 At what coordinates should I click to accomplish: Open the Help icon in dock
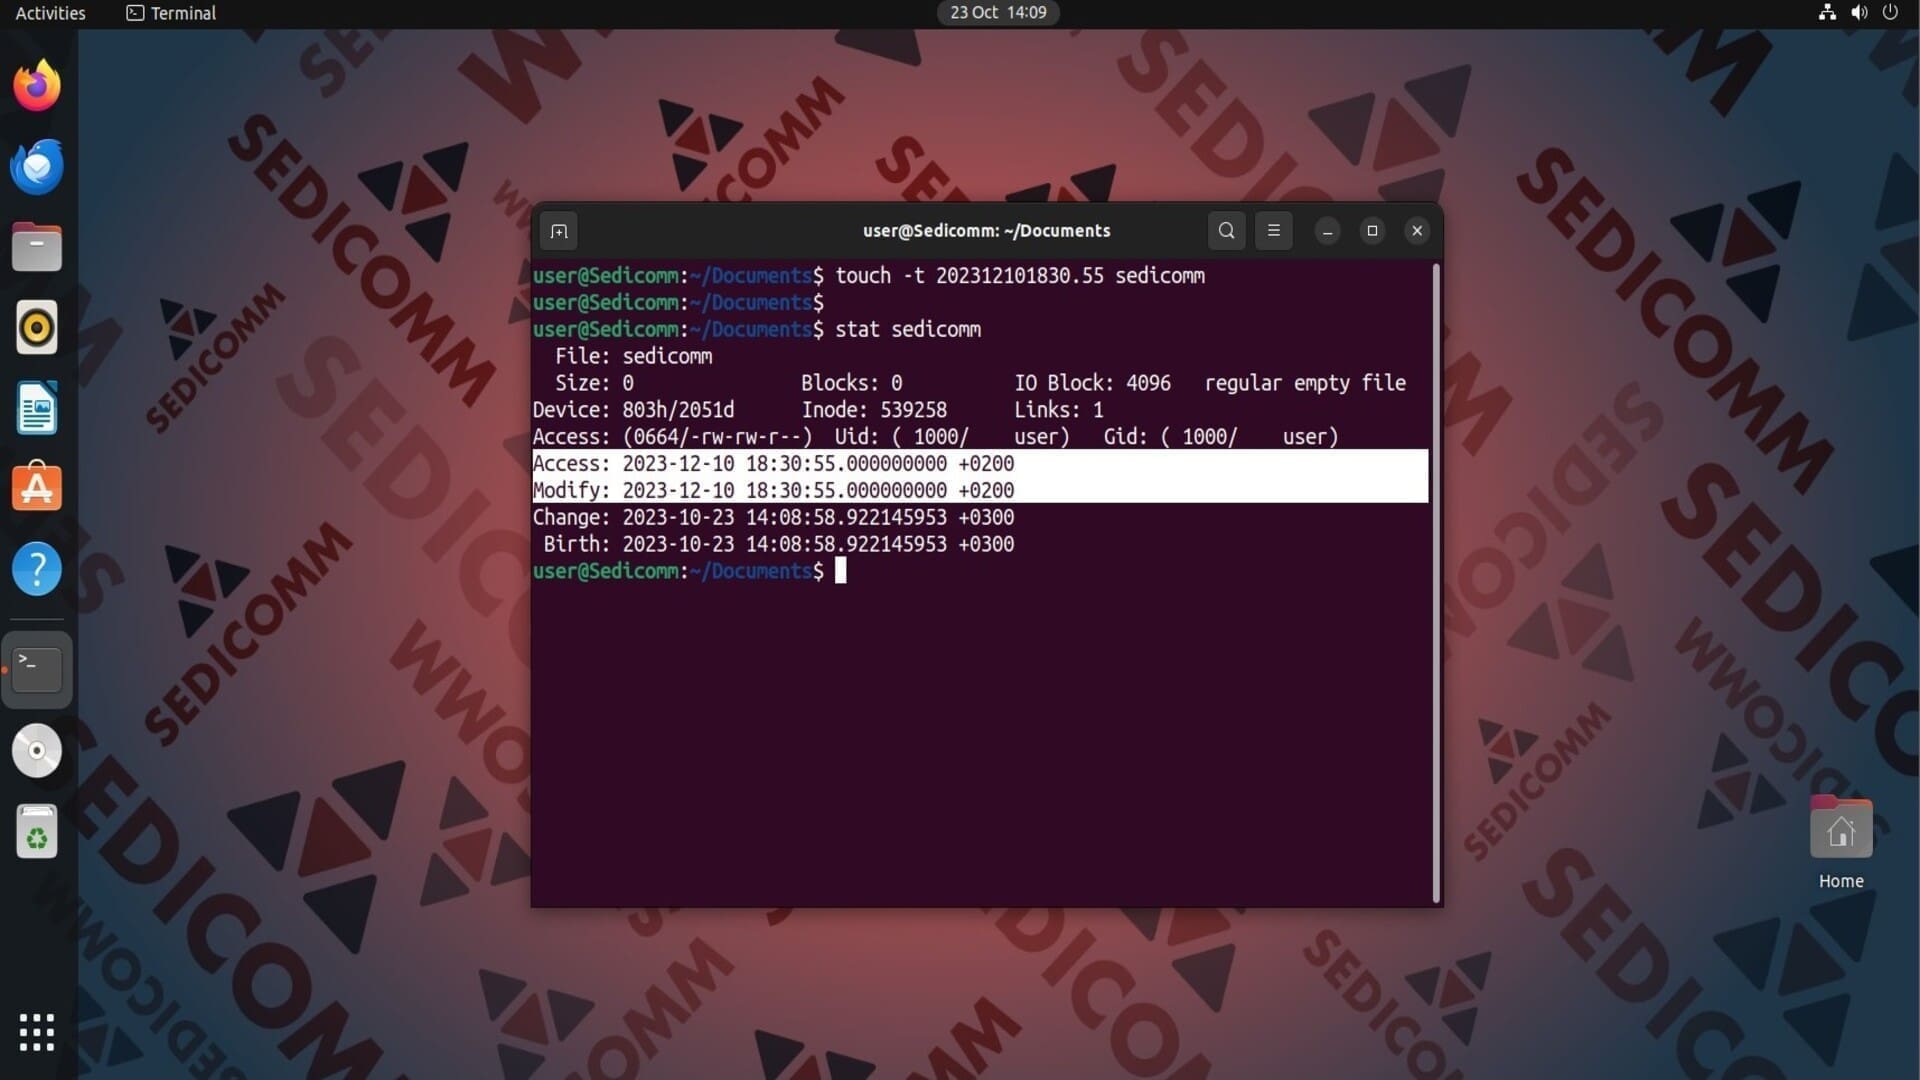37,569
